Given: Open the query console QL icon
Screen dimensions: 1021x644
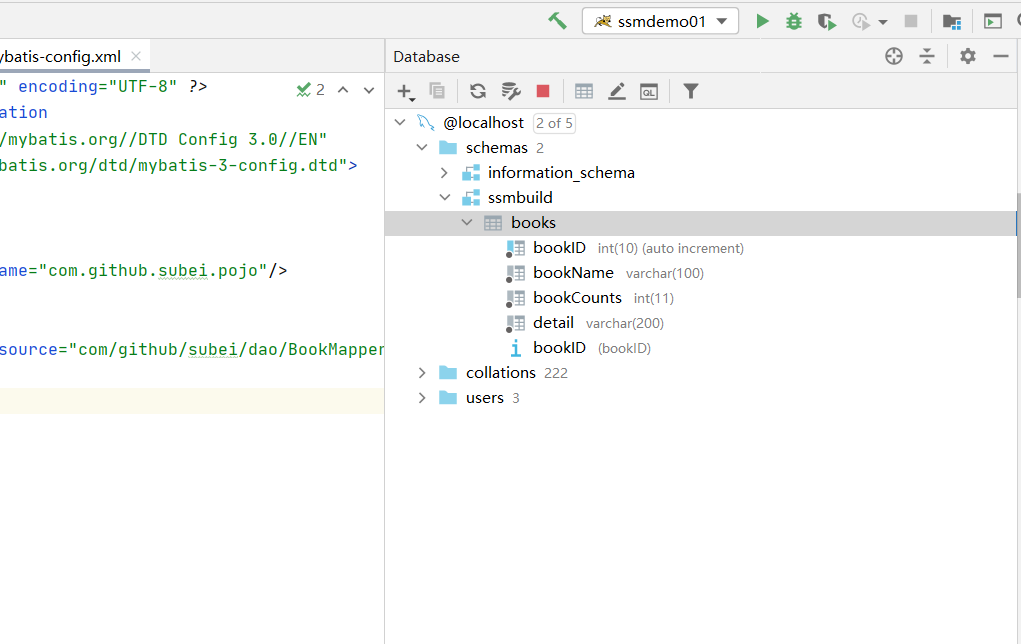Looking at the screenshot, I should point(649,91).
